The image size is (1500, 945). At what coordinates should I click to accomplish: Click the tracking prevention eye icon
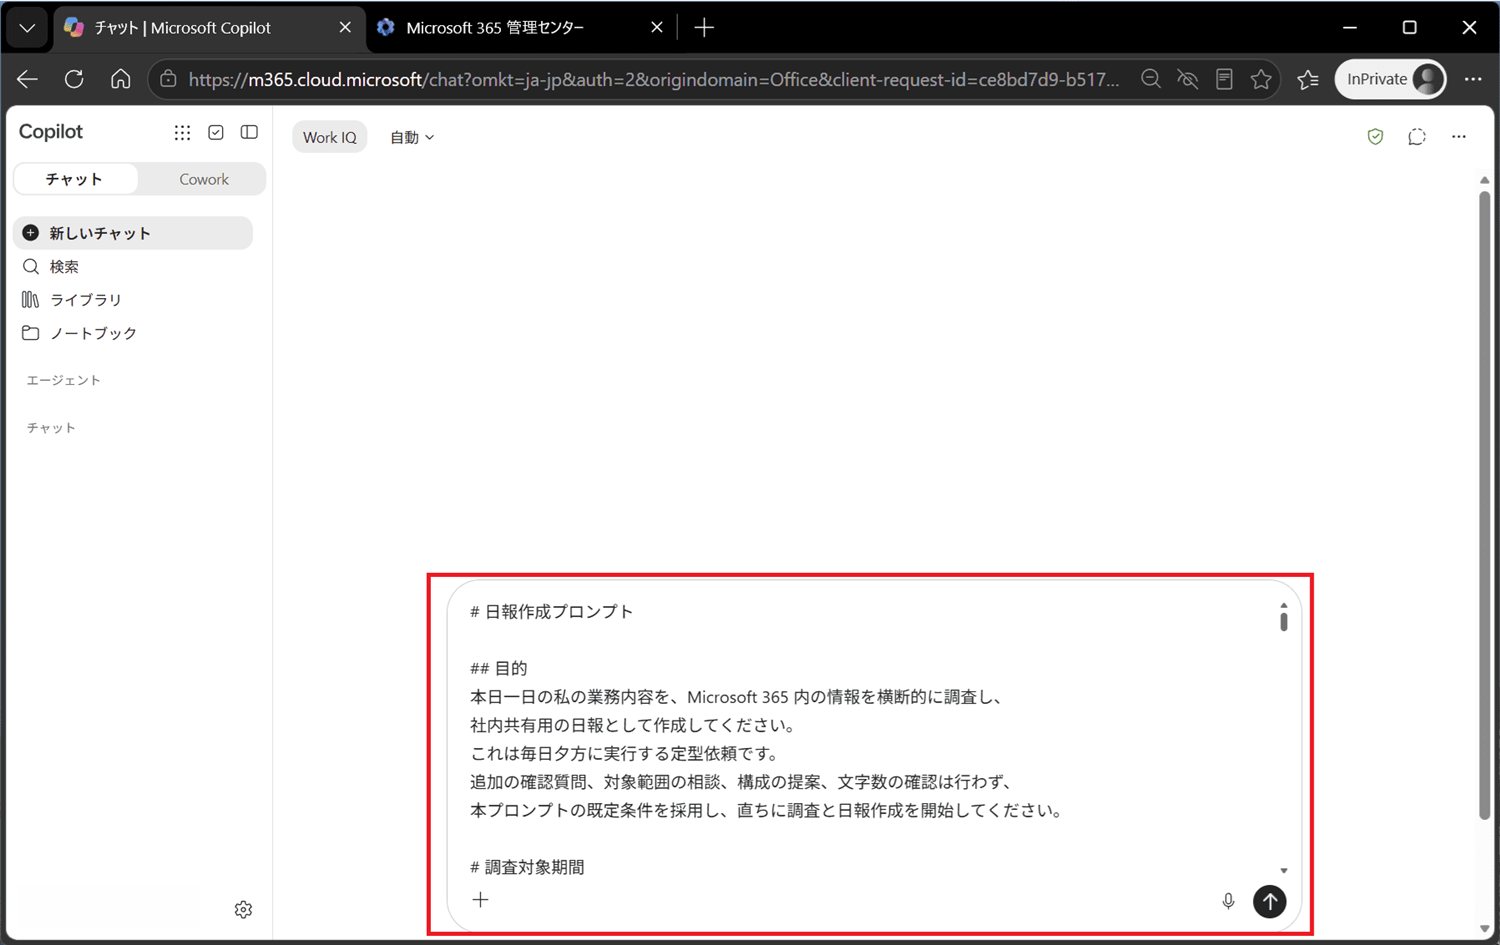(x=1188, y=79)
